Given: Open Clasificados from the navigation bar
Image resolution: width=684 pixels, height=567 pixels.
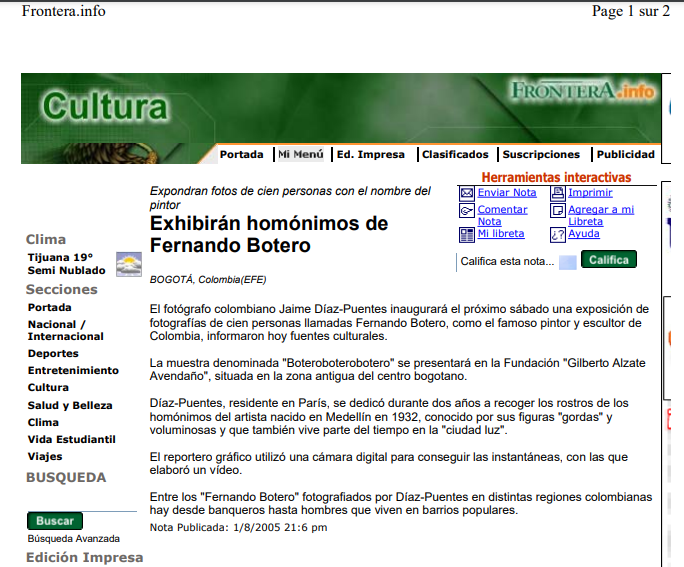Looking at the screenshot, I should click(x=455, y=155).
